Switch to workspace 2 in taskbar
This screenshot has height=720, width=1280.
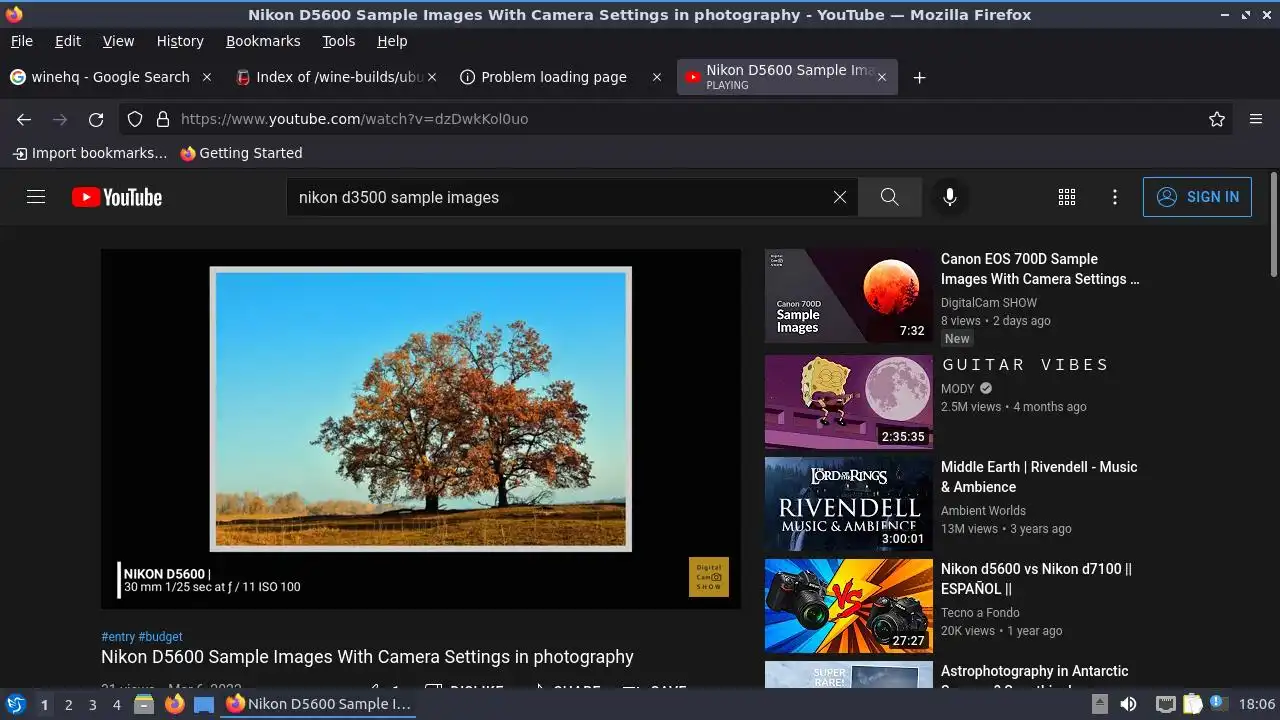coord(68,705)
